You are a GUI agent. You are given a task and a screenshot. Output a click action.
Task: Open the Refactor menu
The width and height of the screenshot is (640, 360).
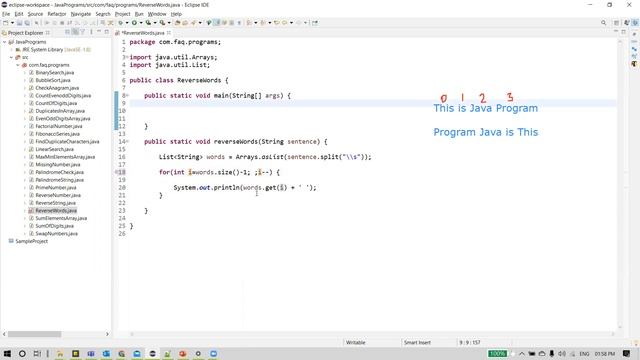pos(57,14)
